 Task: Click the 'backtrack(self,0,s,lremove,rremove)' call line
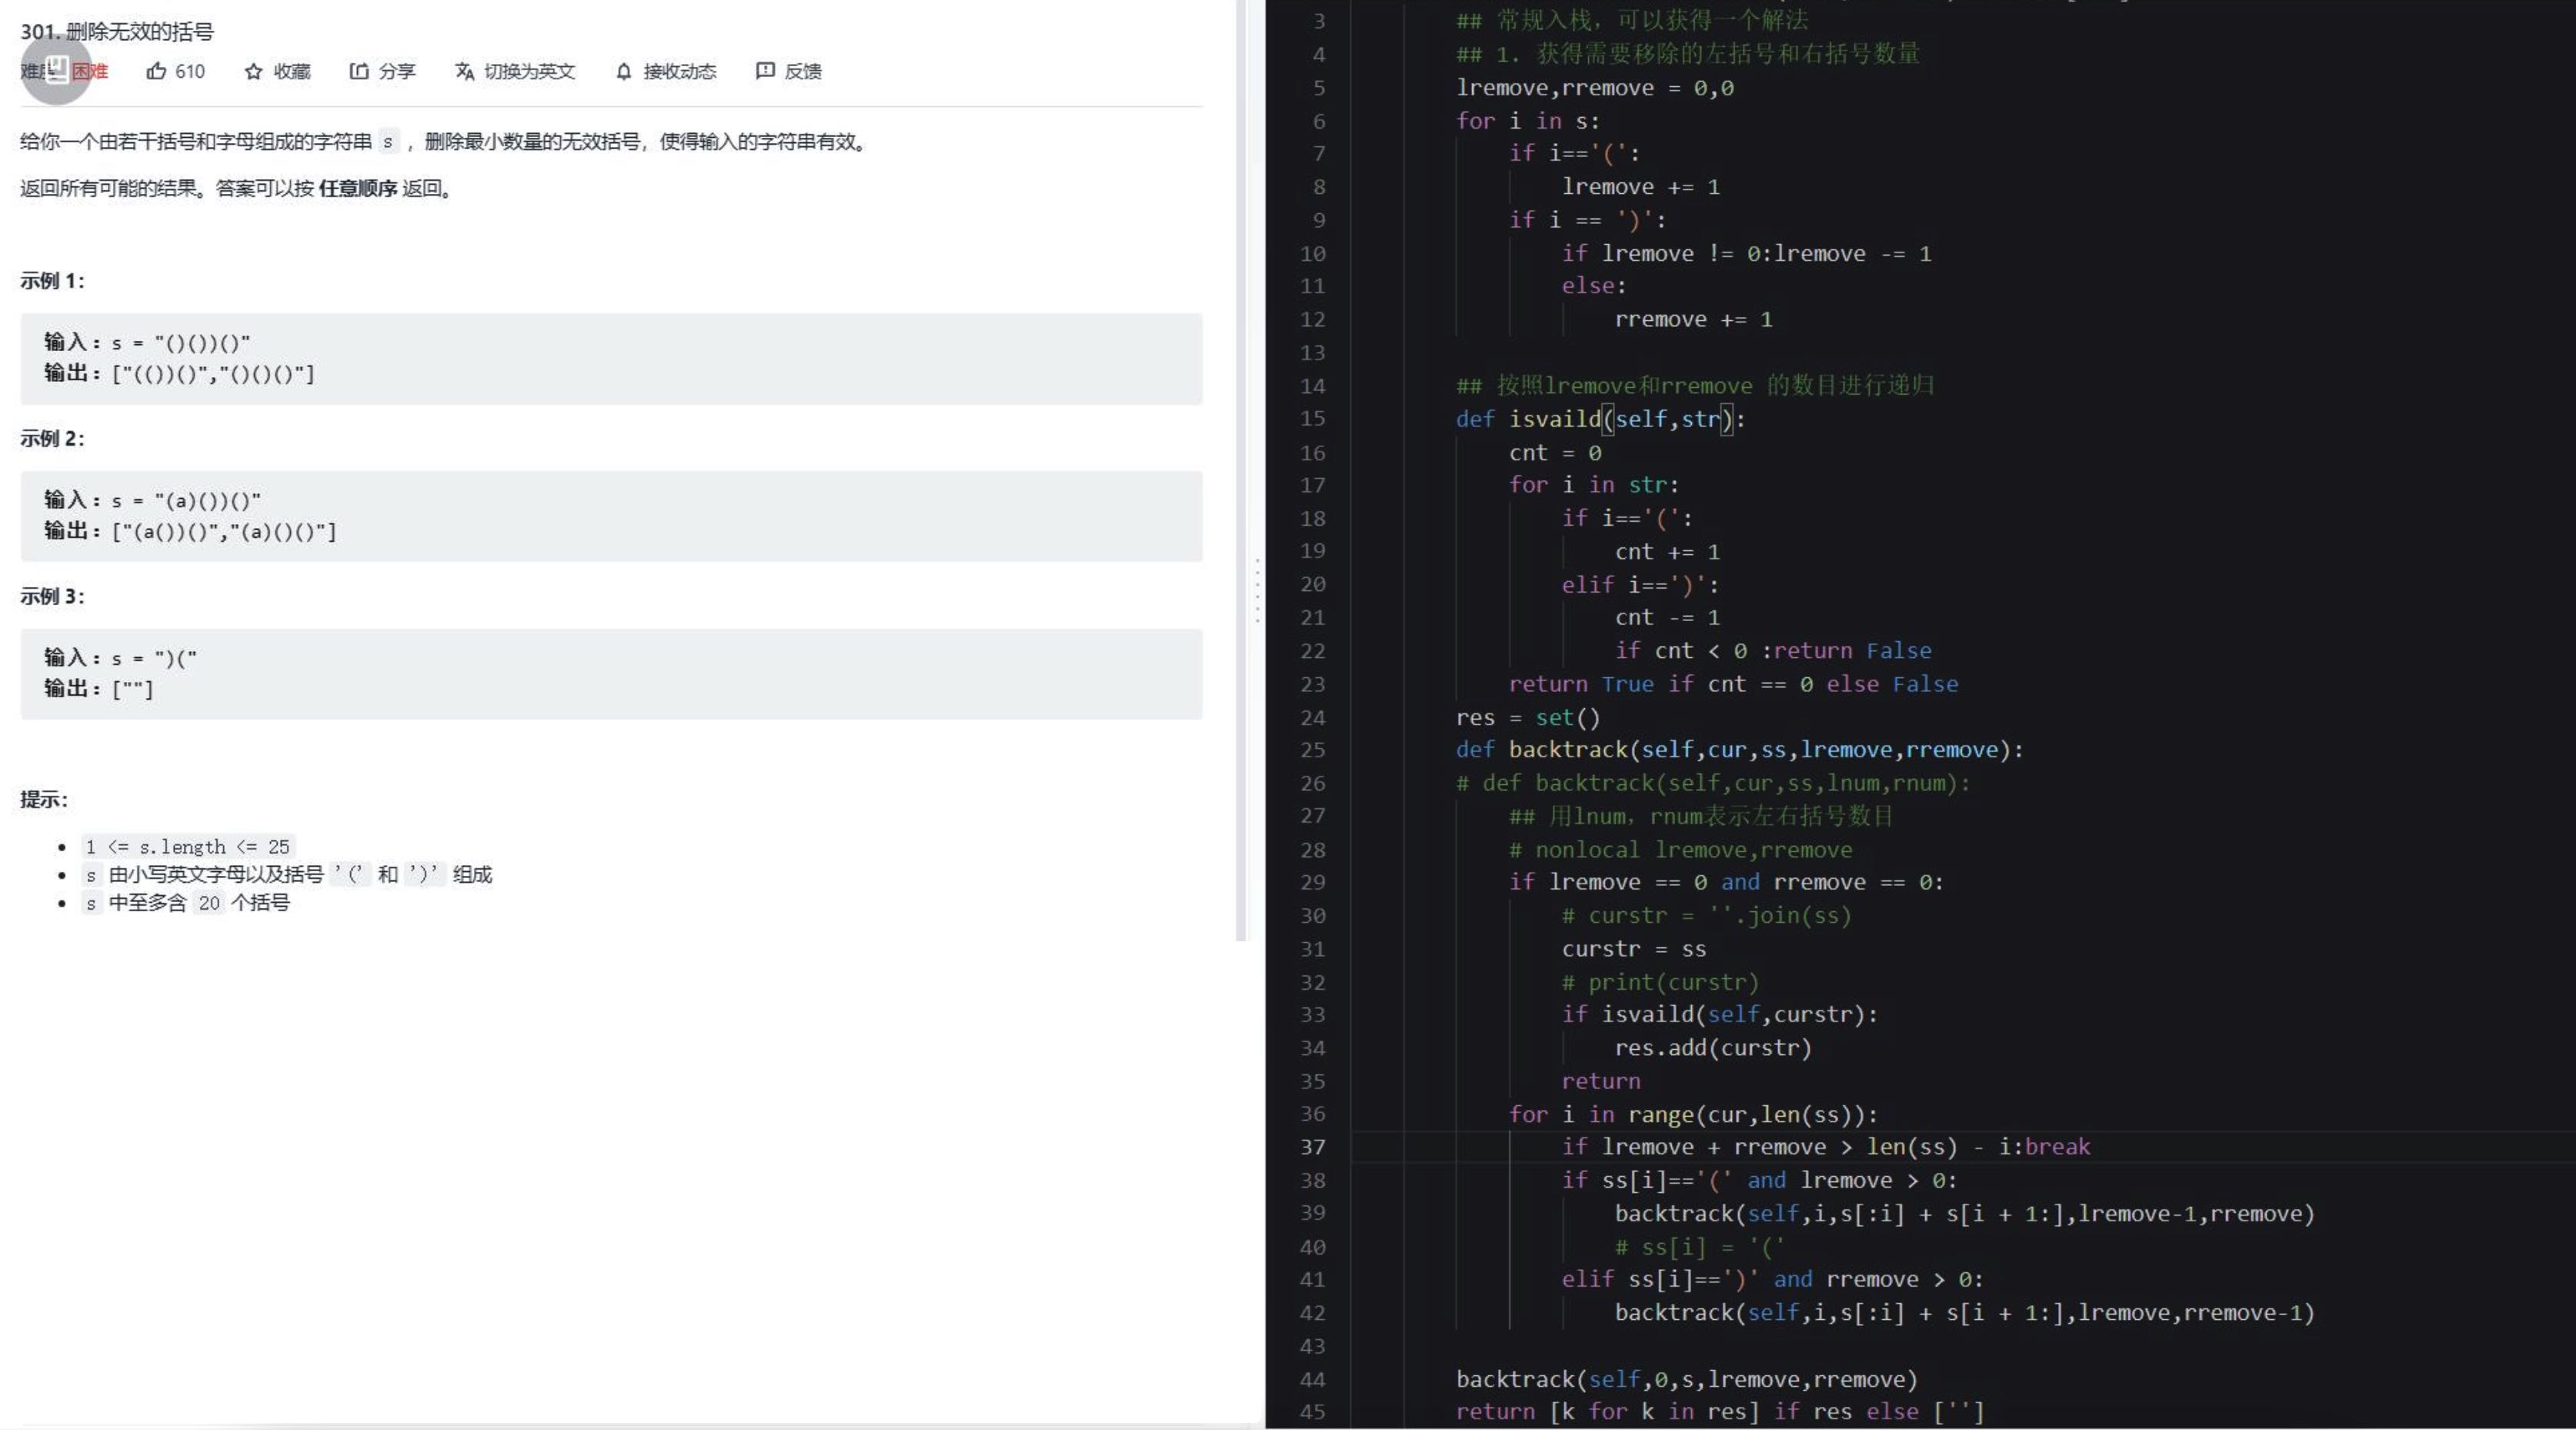coord(1687,1379)
